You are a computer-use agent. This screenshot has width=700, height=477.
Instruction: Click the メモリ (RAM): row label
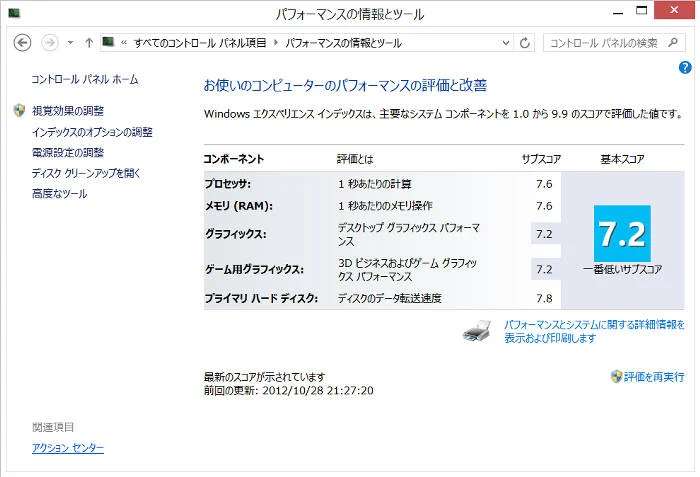pos(238,206)
